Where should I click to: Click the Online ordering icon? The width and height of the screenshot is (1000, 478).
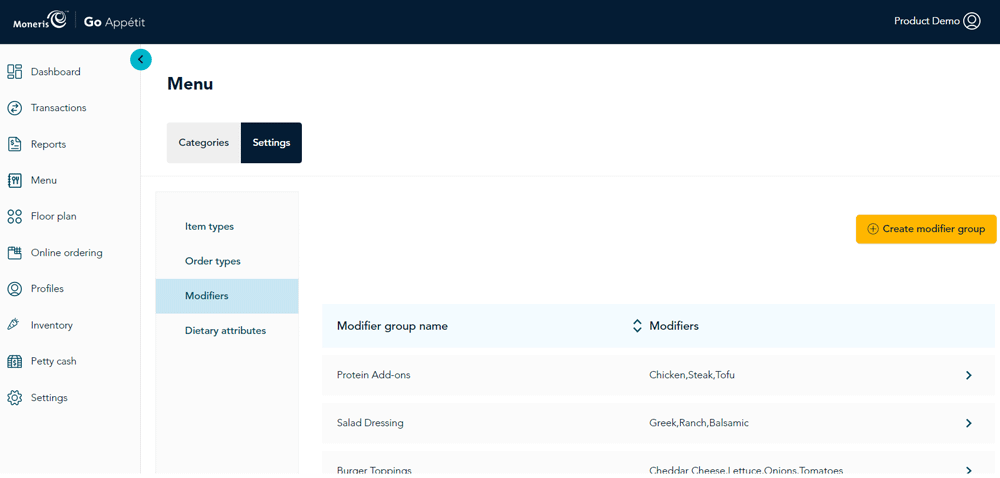click(x=15, y=252)
